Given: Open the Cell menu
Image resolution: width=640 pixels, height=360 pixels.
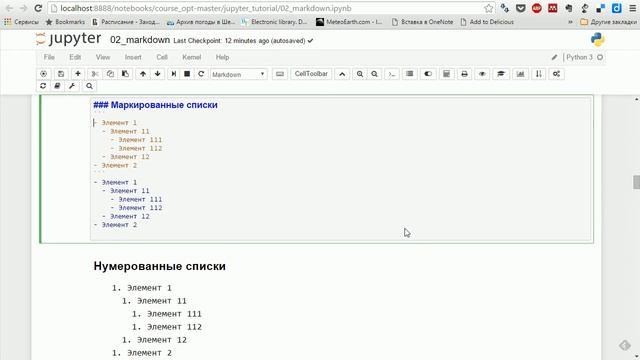Looking at the screenshot, I should point(162,57).
